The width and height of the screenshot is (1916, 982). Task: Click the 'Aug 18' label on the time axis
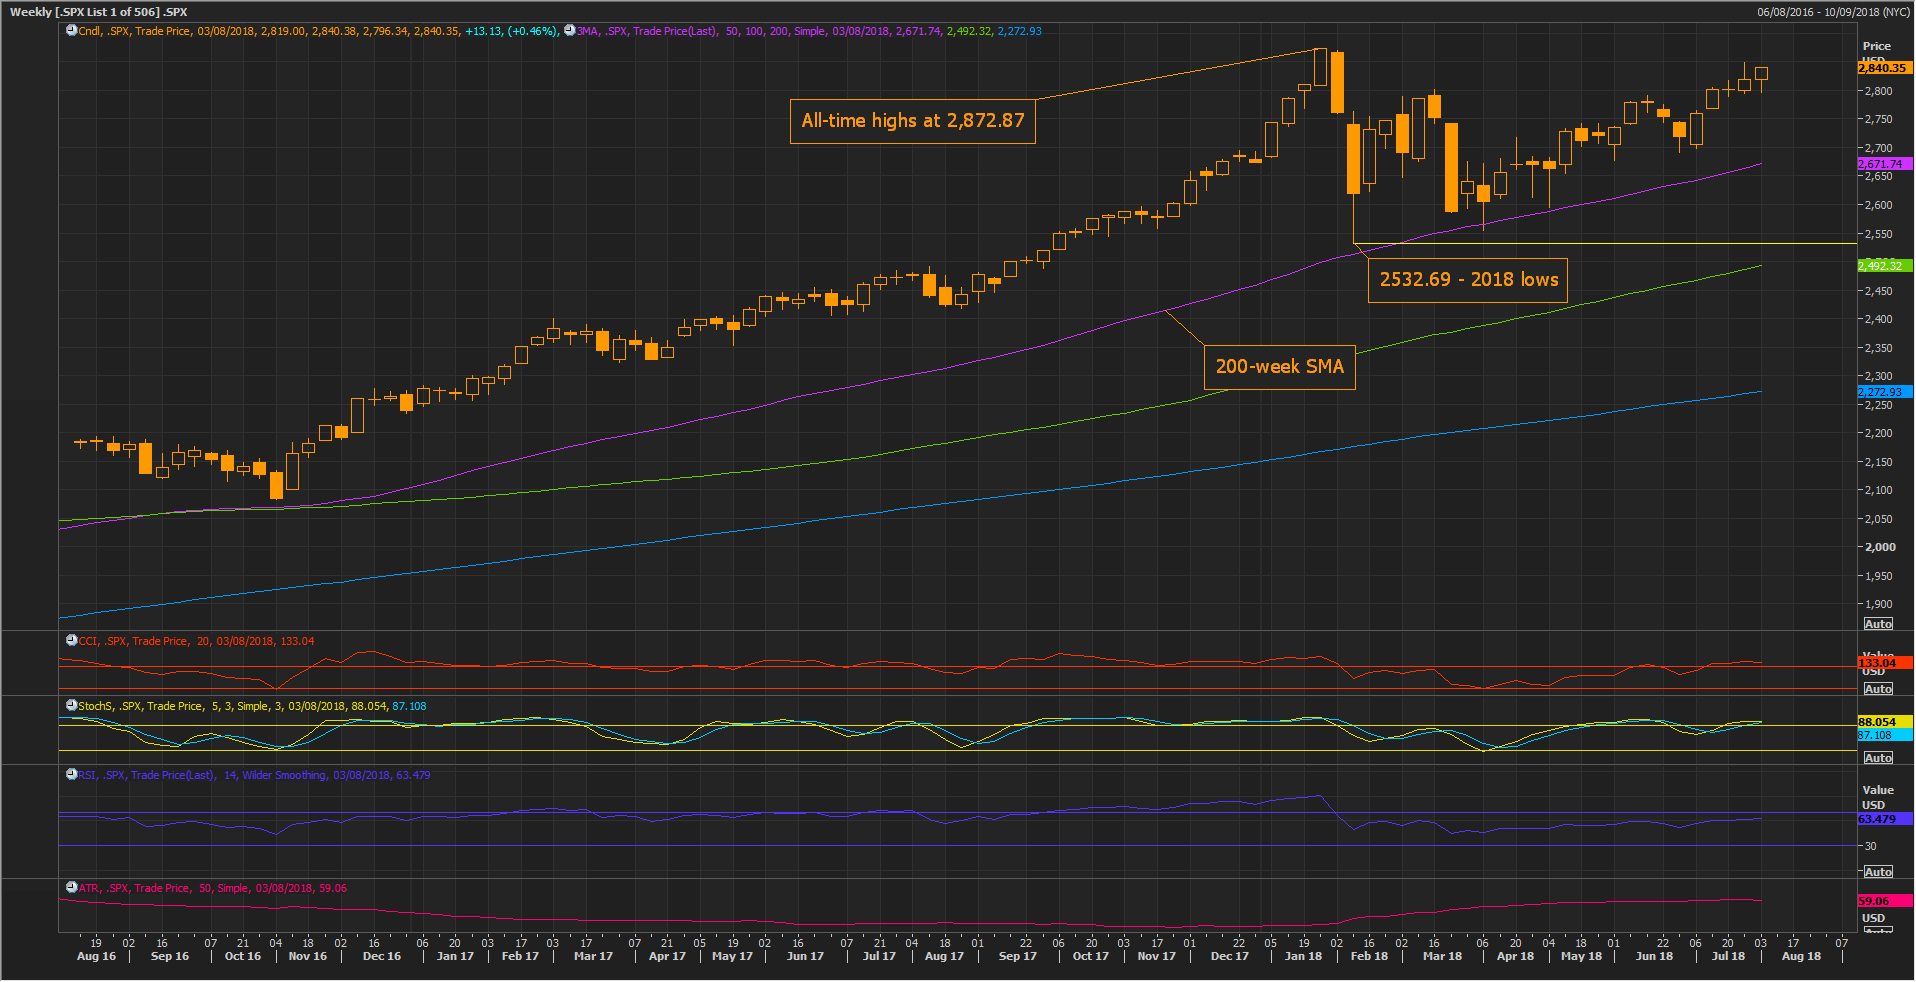click(x=1801, y=956)
